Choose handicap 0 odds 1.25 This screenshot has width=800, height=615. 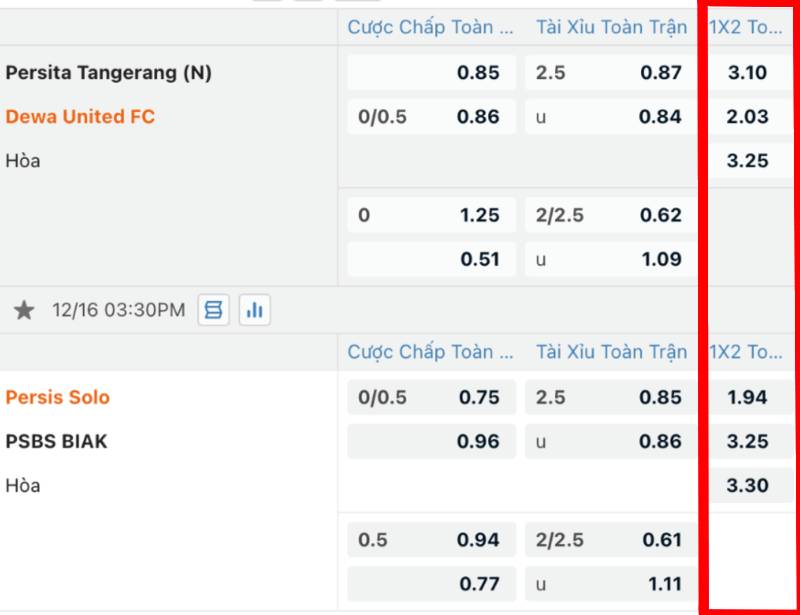coord(431,215)
